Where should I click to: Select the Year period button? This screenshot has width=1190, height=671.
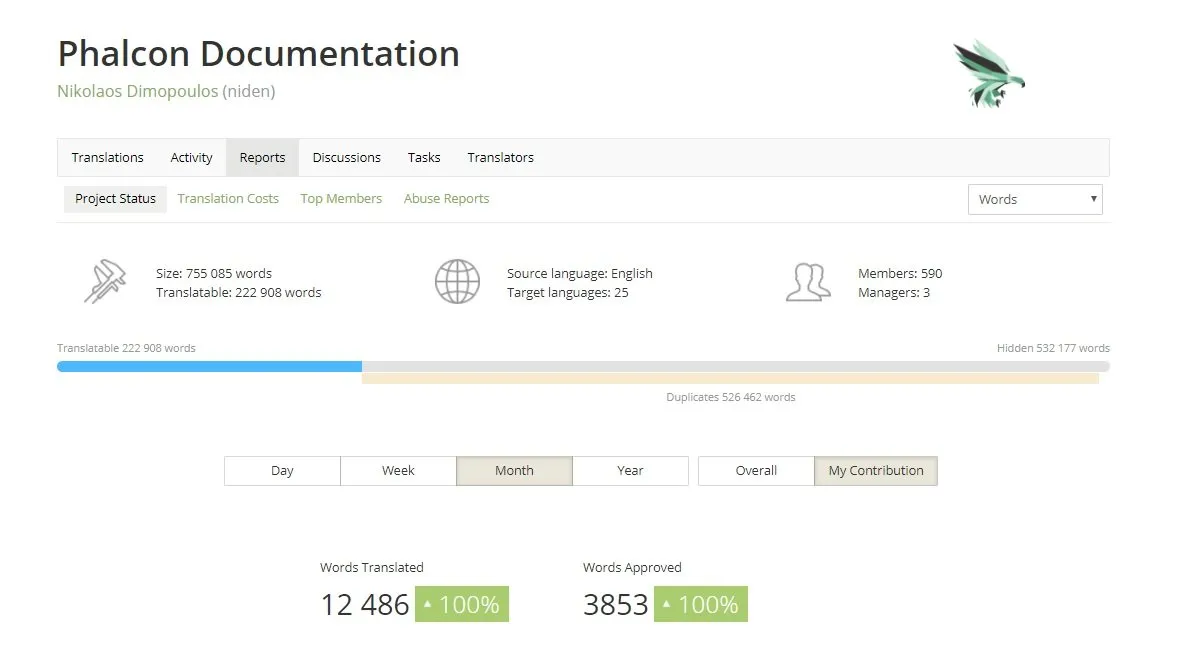[x=631, y=471]
